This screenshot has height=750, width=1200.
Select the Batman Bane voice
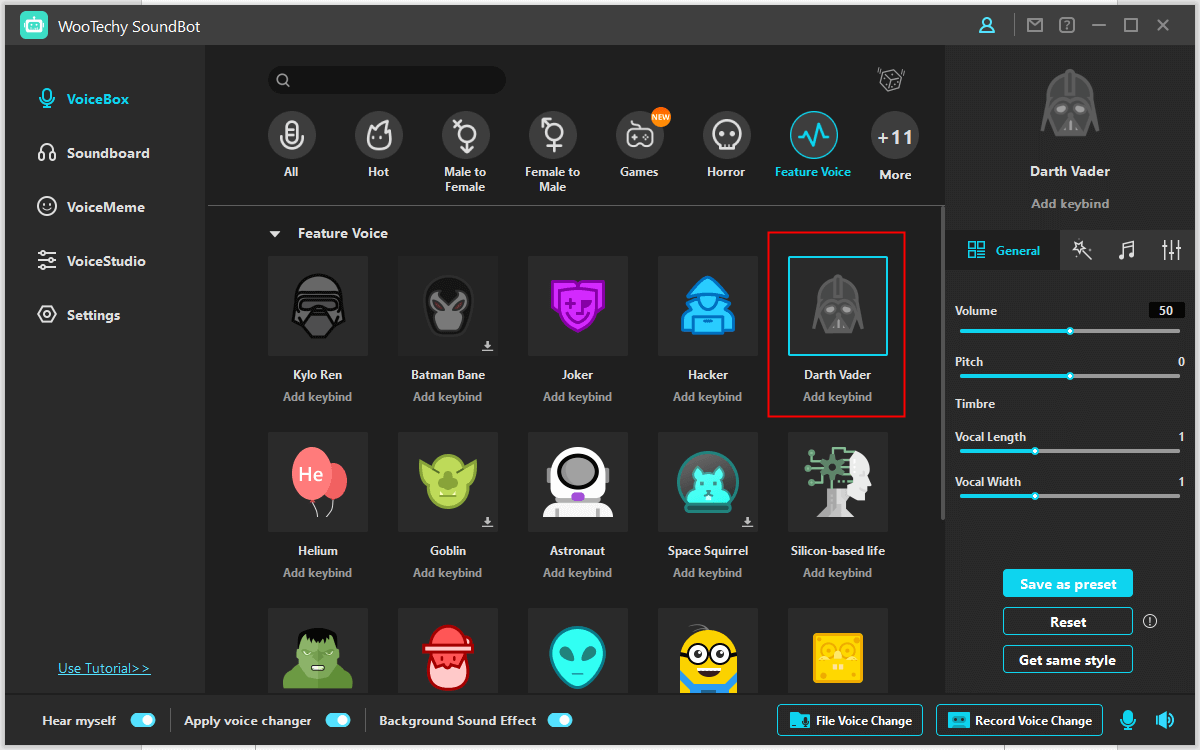coord(448,306)
